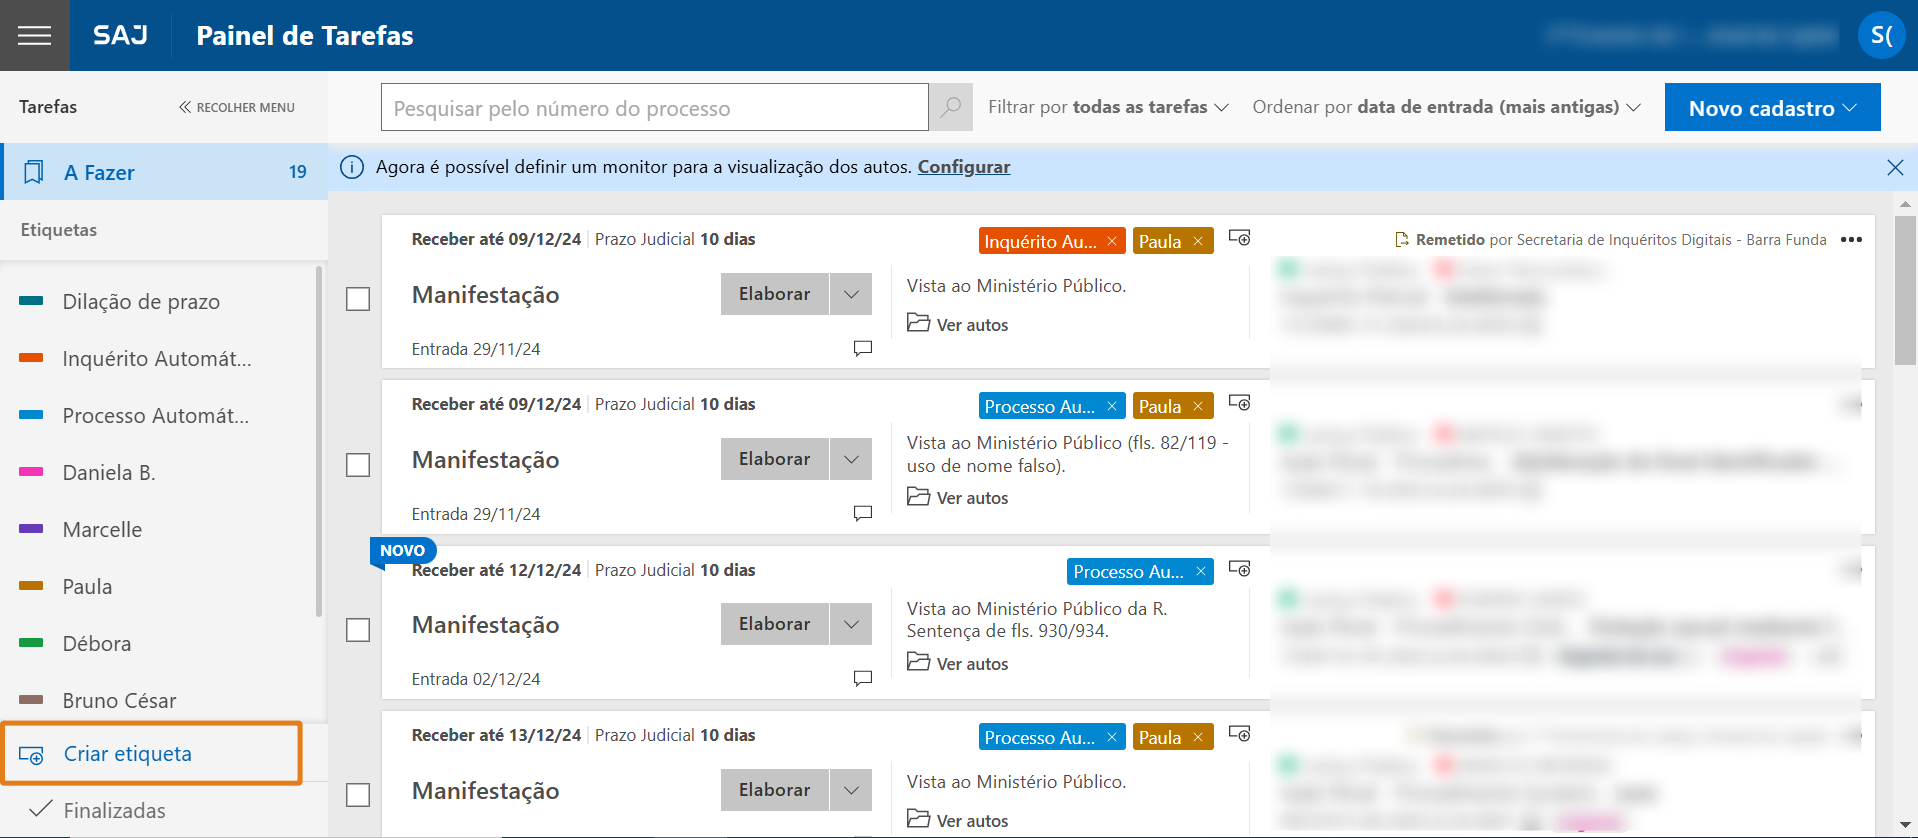Click the Novo cadastro button
Image resolution: width=1918 pixels, height=838 pixels.
pyautogui.click(x=1771, y=107)
